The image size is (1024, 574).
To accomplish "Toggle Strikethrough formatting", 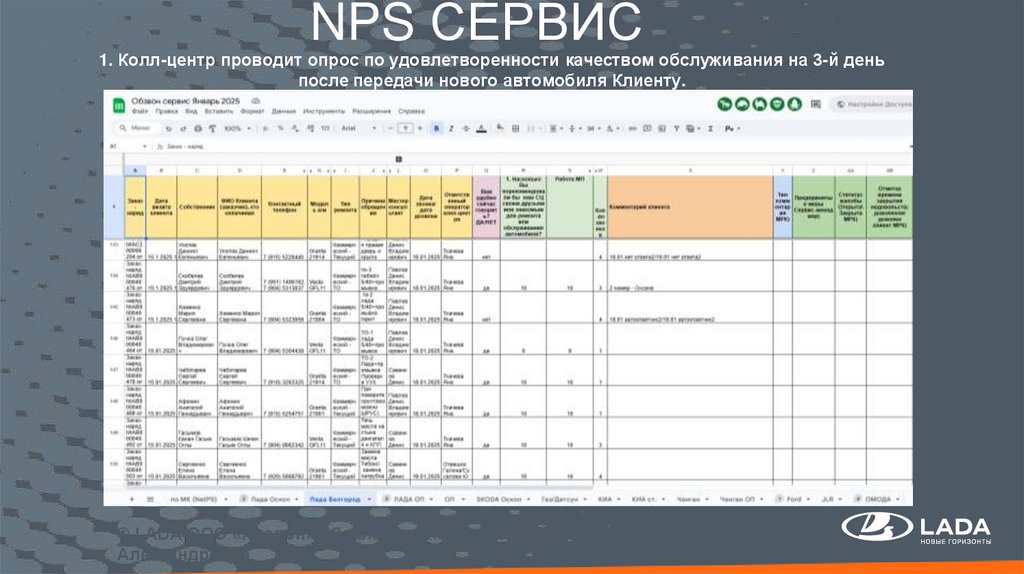I will tap(466, 129).
